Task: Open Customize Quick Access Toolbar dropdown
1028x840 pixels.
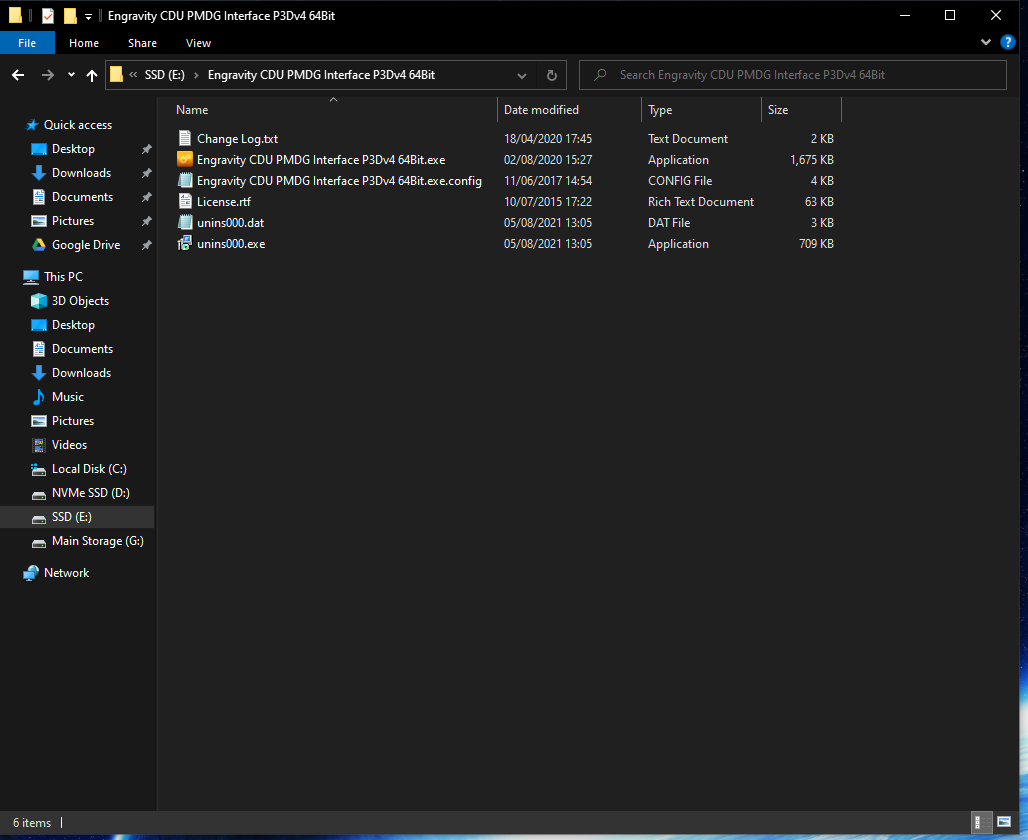Action: [x=88, y=16]
